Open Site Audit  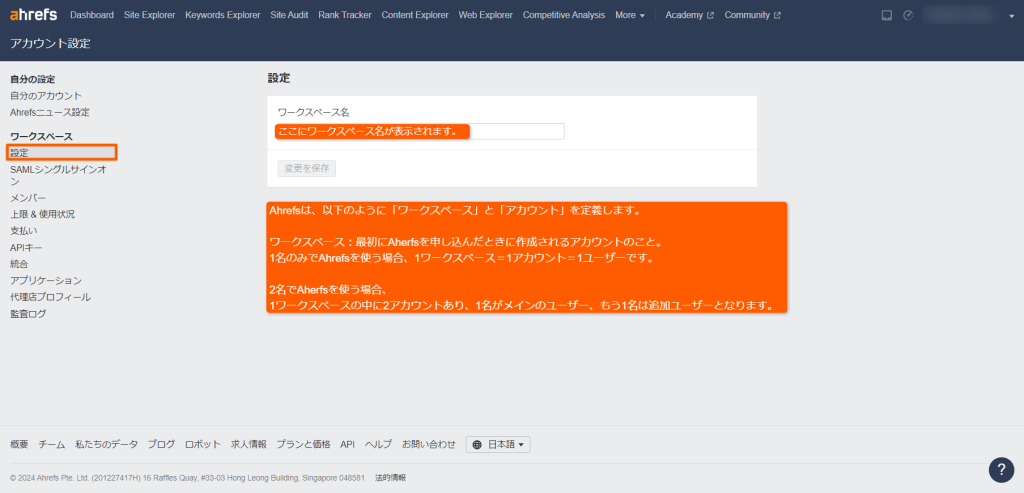289,15
